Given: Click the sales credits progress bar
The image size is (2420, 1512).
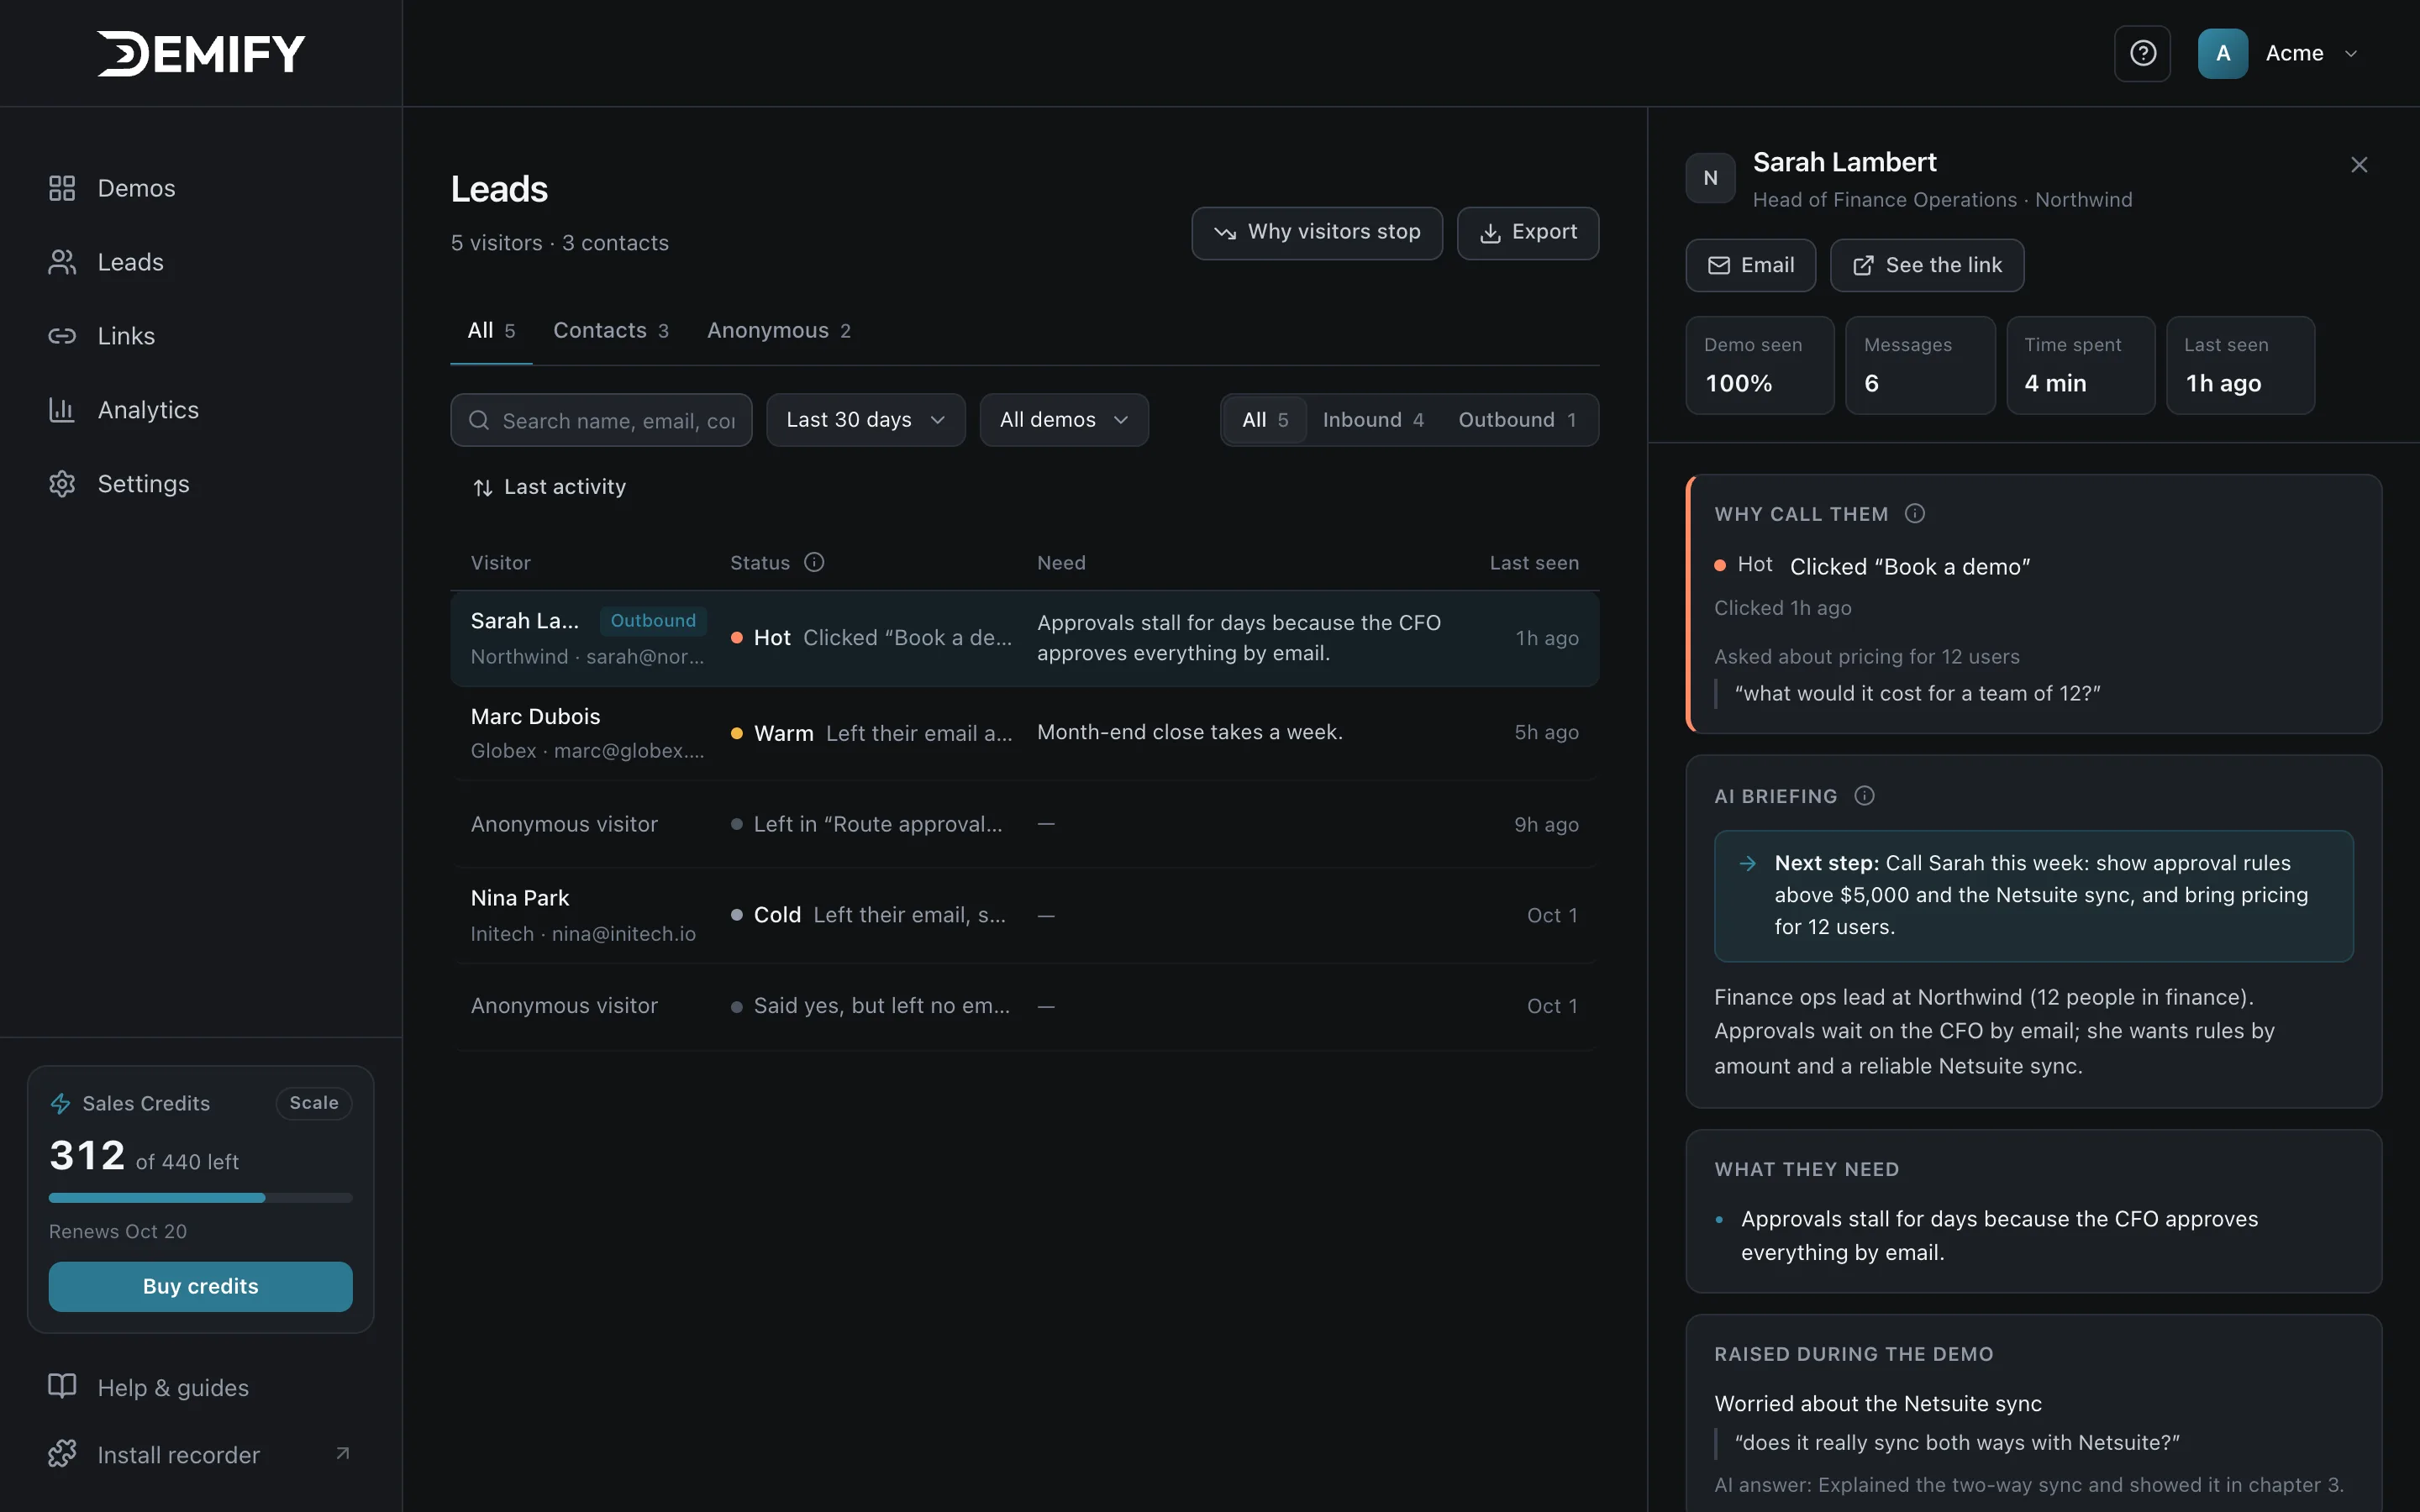Looking at the screenshot, I should [201, 1197].
